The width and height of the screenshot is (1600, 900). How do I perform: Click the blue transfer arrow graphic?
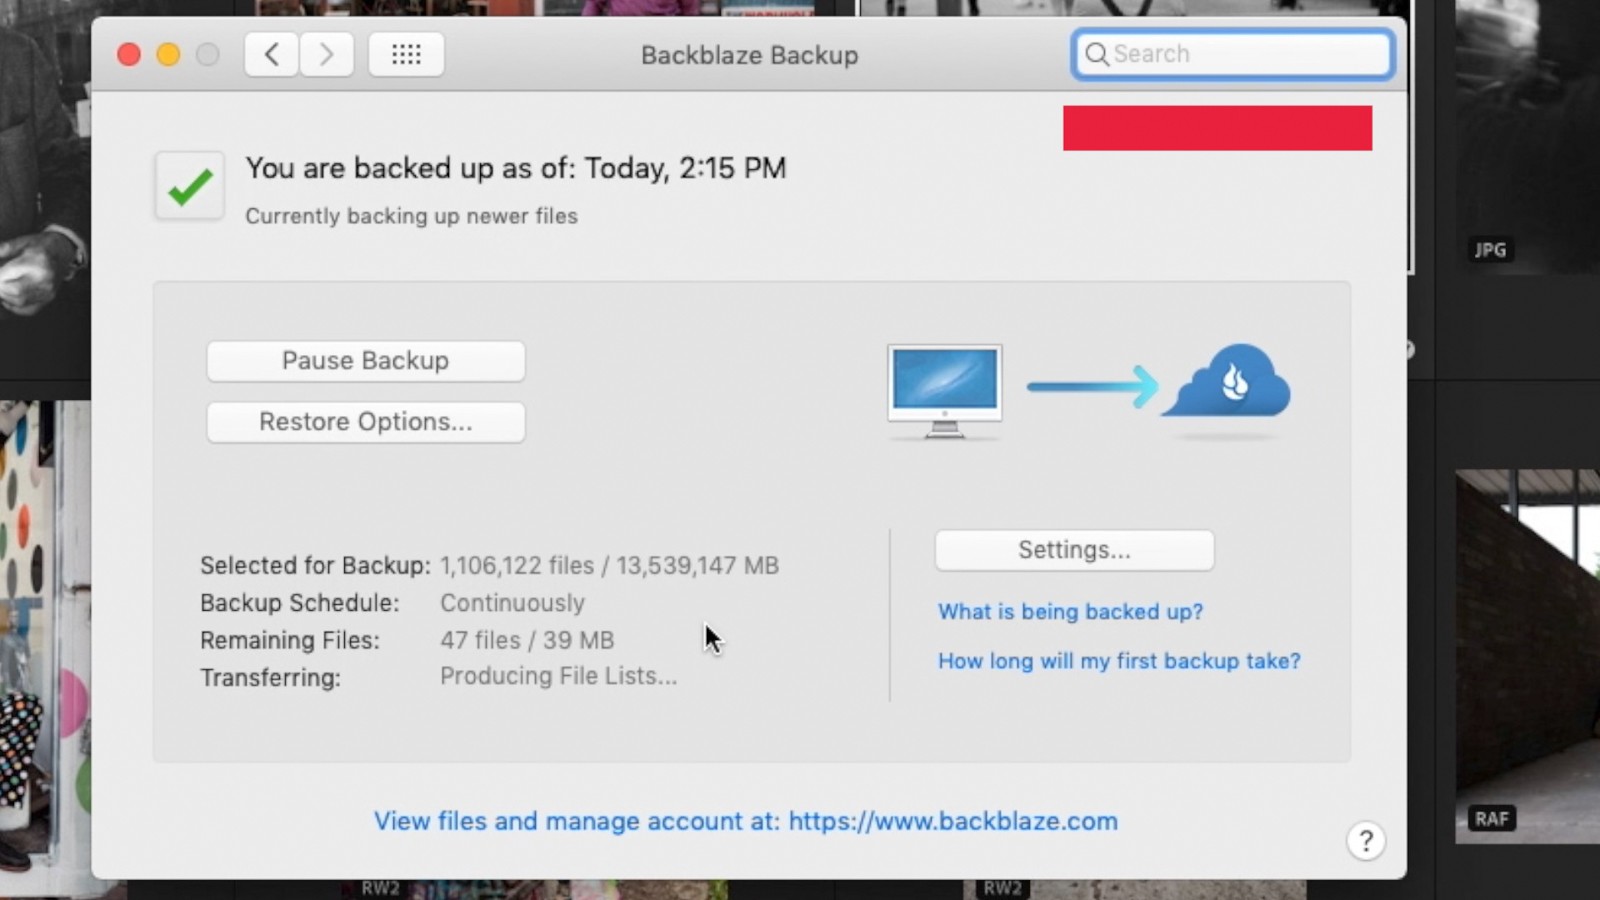pos(1092,386)
